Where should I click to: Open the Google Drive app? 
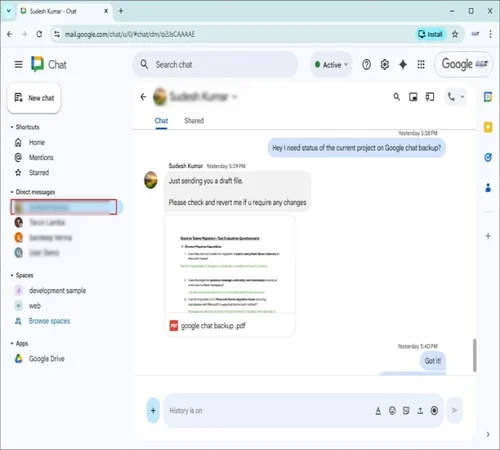pyautogui.click(x=46, y=359)
